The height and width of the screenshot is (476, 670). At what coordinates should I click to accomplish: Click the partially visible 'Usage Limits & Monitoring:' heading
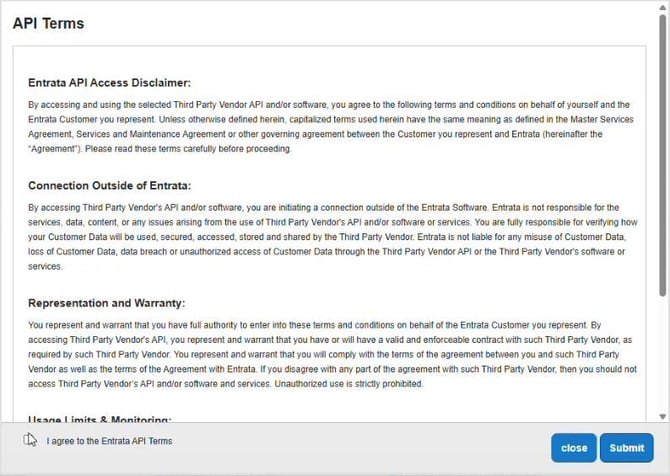tap(100, 418)
